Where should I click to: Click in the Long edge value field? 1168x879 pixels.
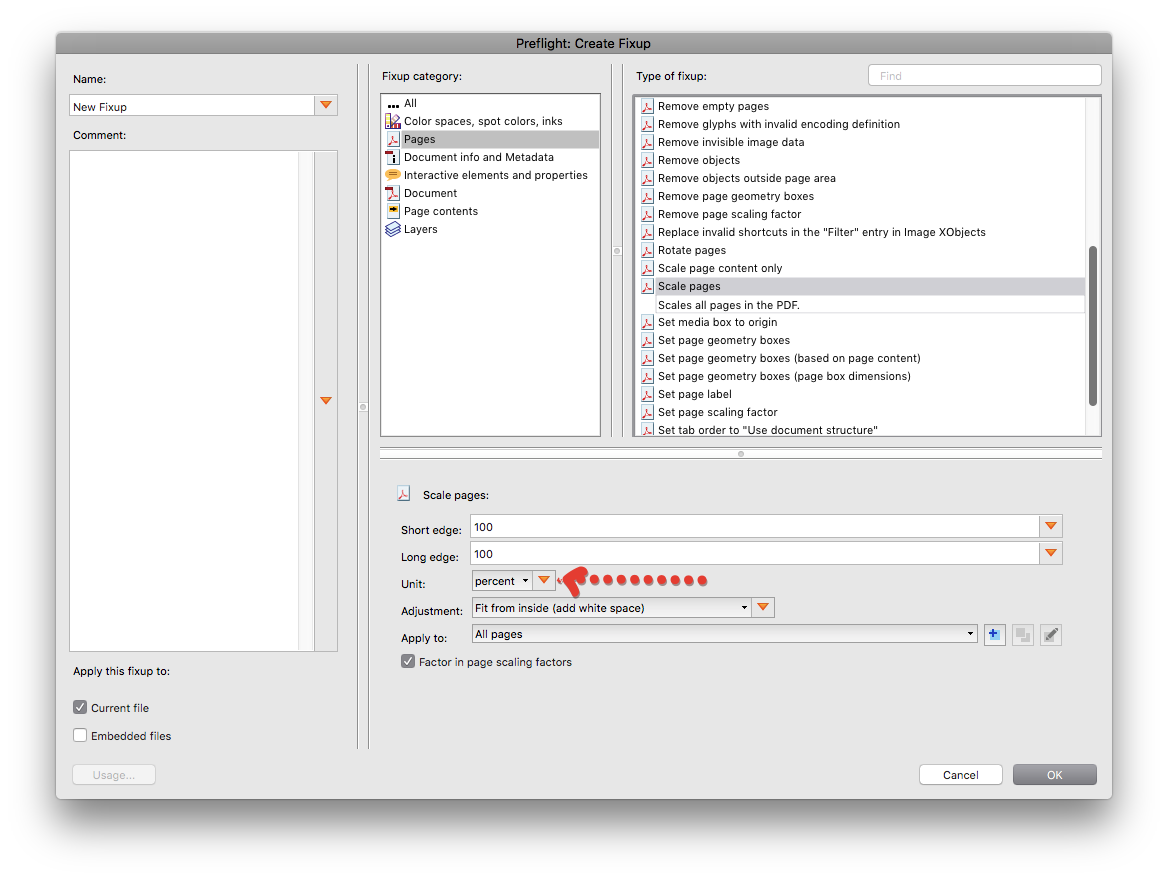pos(755,553)
